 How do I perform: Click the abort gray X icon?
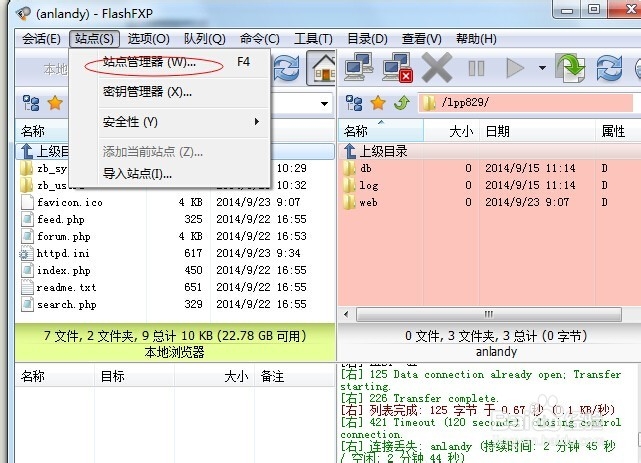437,67
